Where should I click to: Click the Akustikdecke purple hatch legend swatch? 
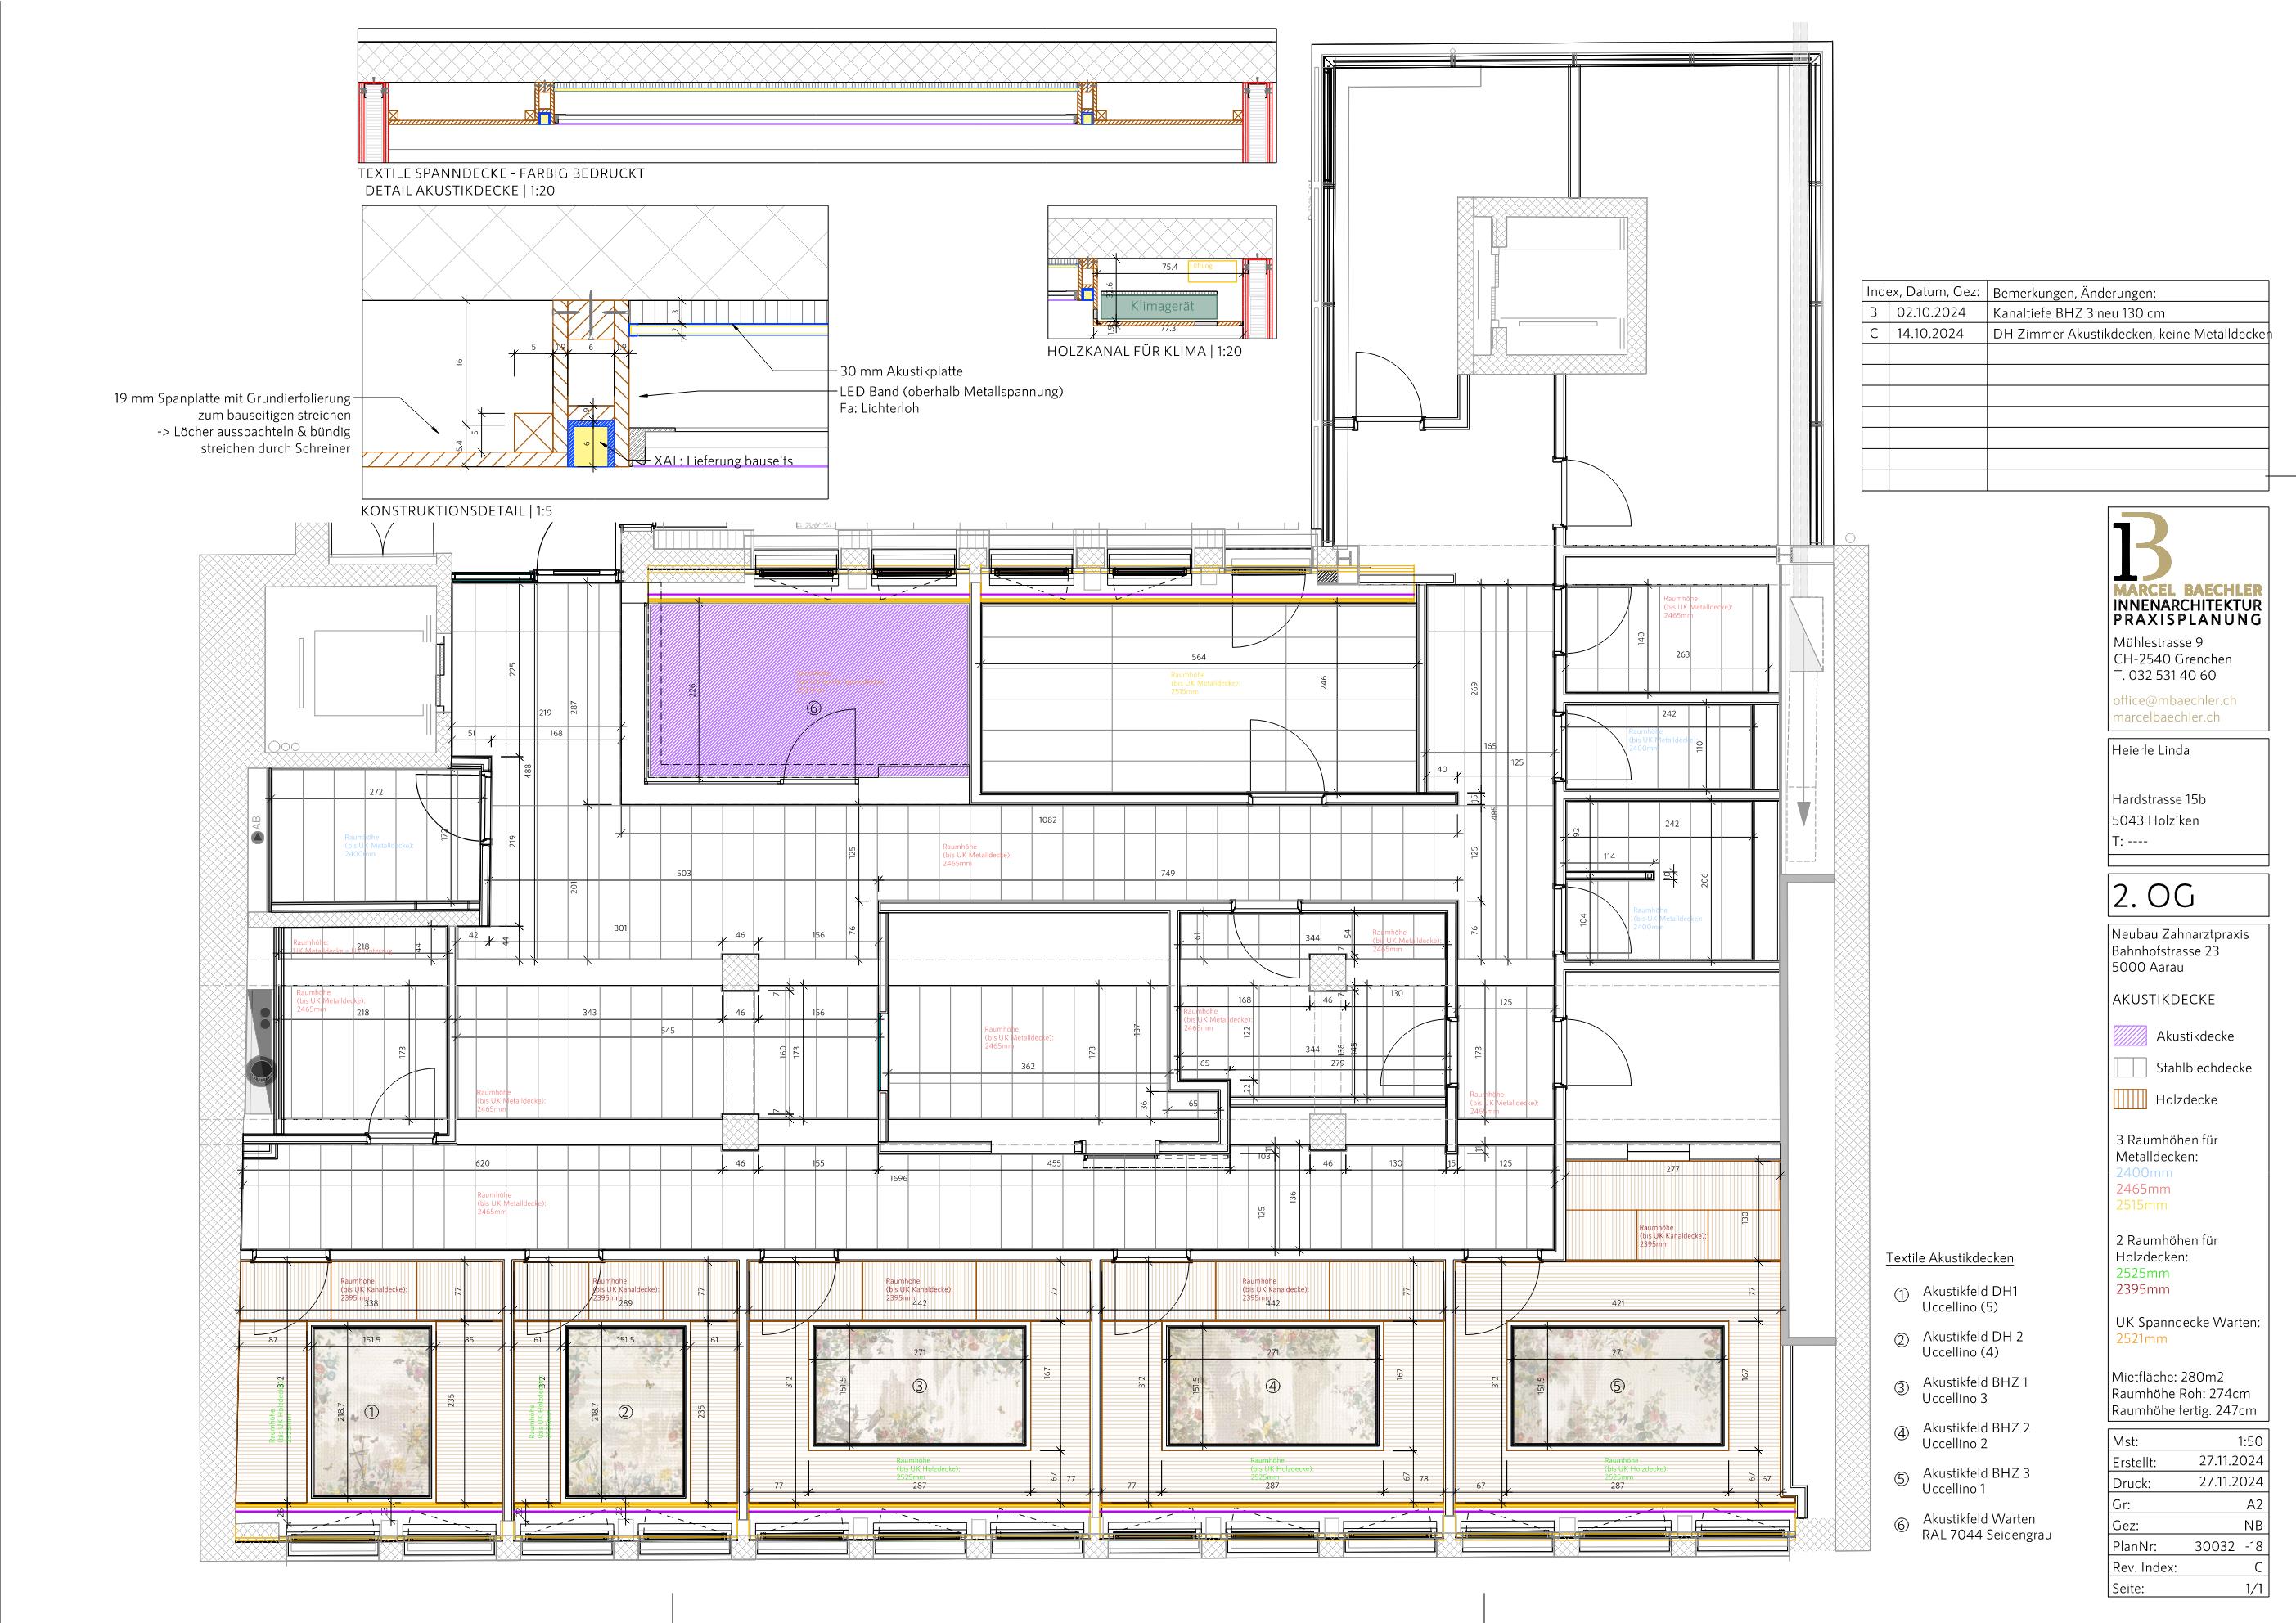pos(2130,1036)
